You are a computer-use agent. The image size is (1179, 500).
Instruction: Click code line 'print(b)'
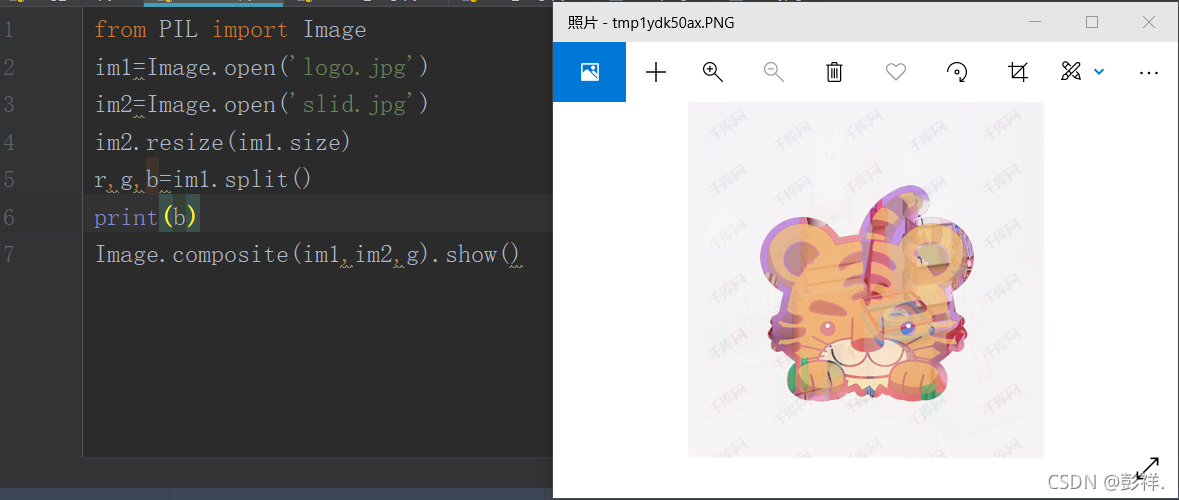[x=146, y=217]
